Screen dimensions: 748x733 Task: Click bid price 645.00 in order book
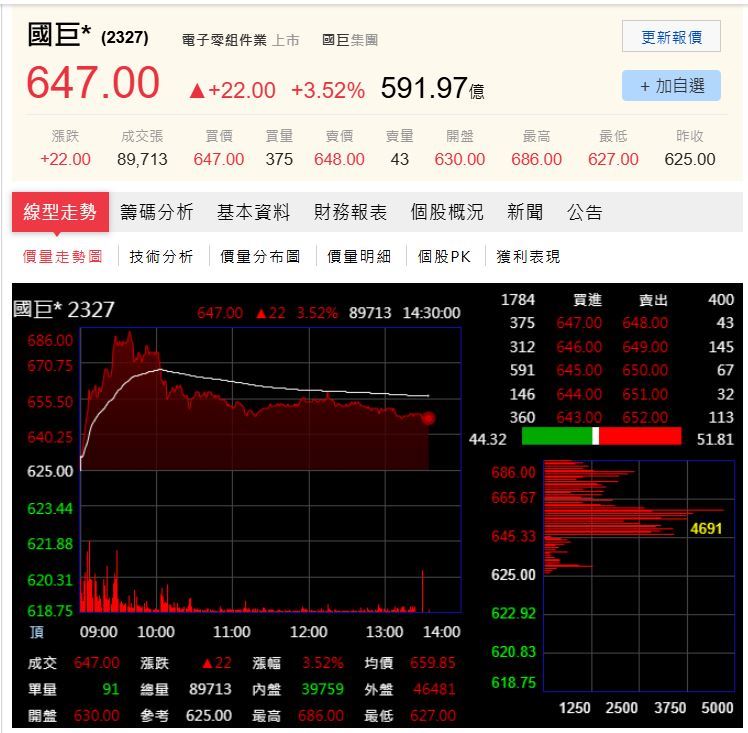579,370
